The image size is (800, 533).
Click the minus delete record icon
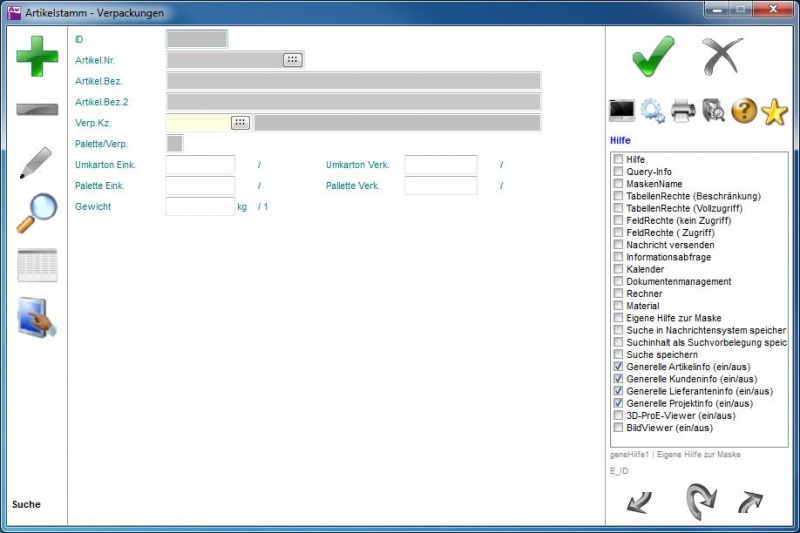pos(37,109)
